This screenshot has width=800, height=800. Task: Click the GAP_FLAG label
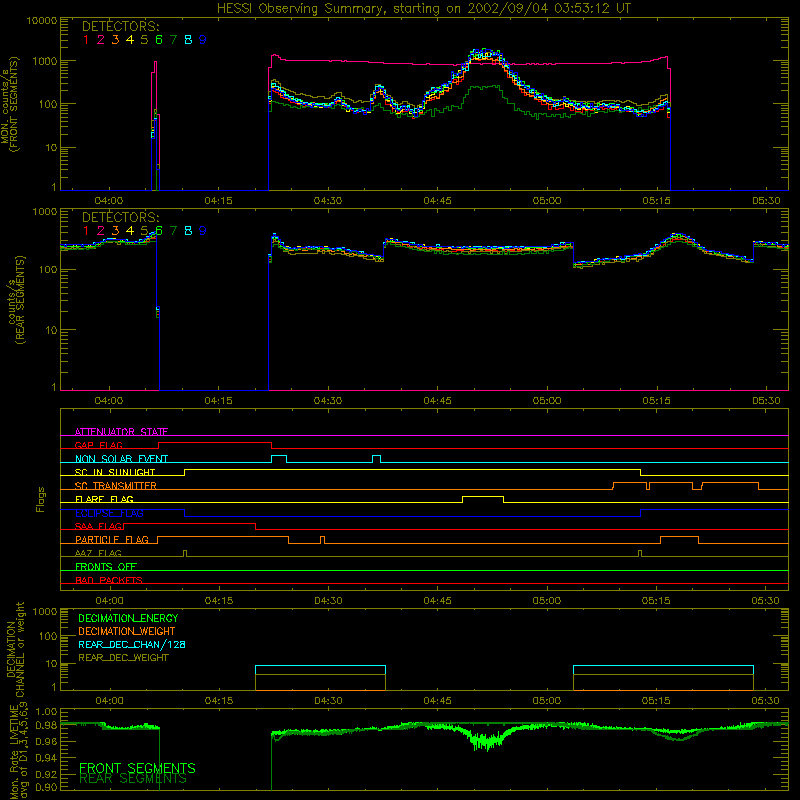point(98,445)
